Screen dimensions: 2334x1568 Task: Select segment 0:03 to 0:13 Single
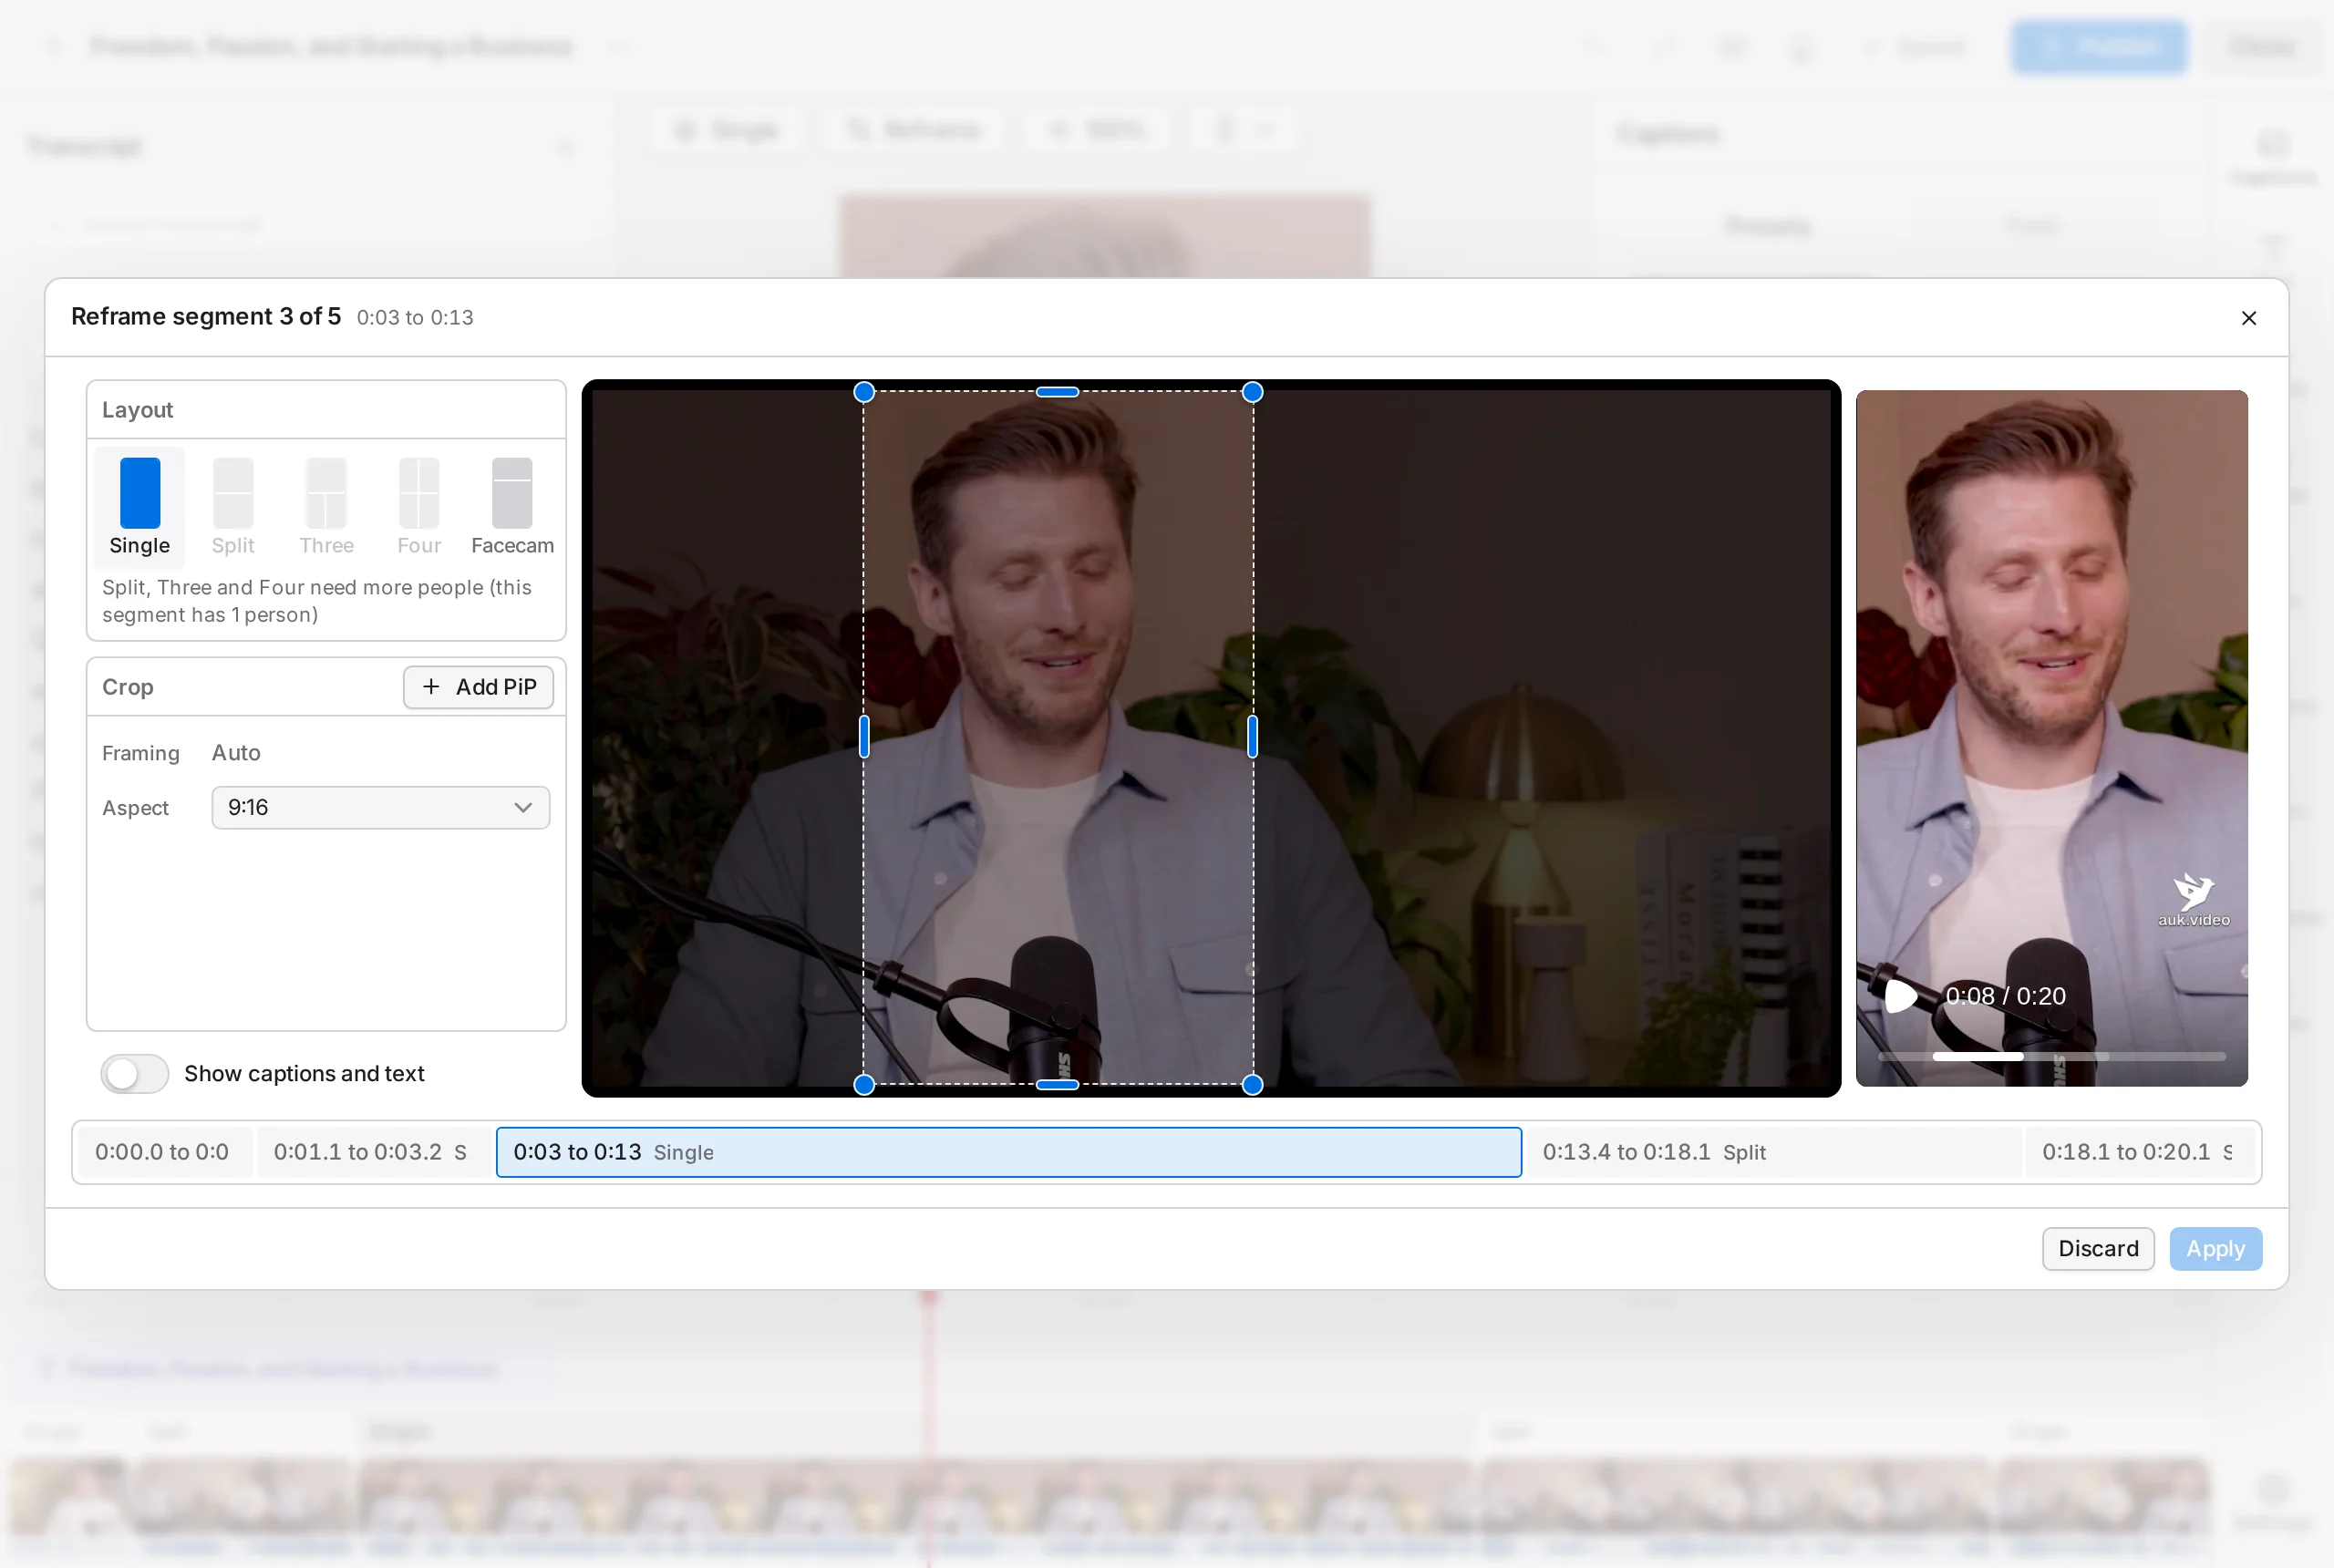click(x=1009, y=1152)
